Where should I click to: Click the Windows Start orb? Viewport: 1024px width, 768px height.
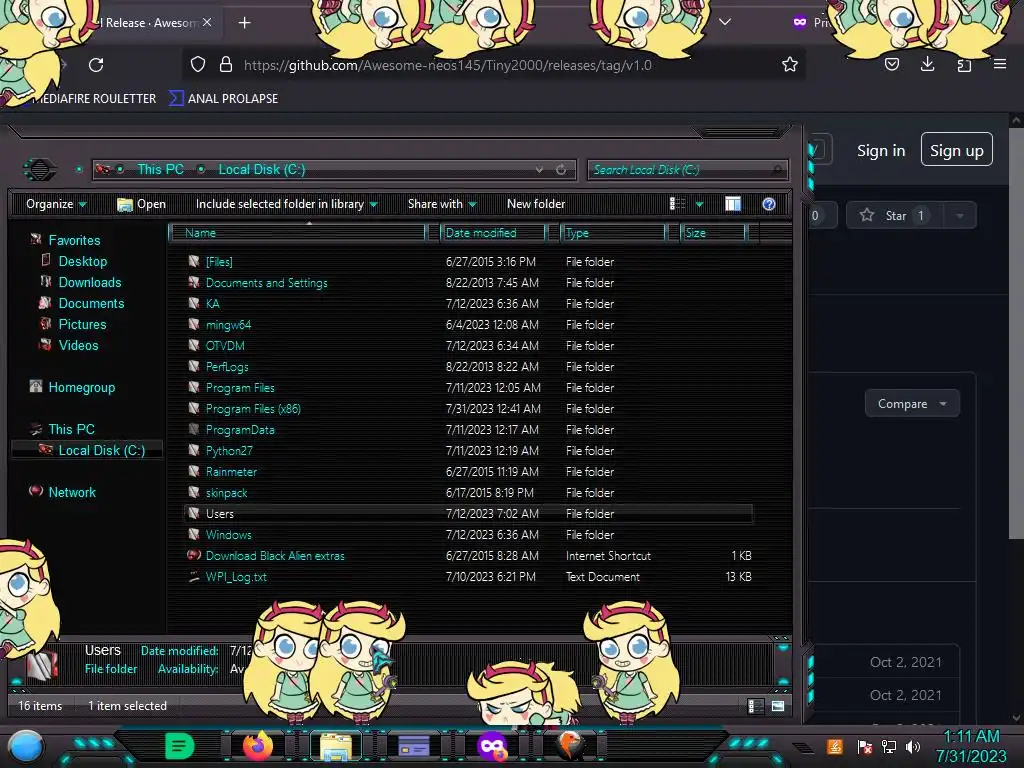click(x=26, y=747)
